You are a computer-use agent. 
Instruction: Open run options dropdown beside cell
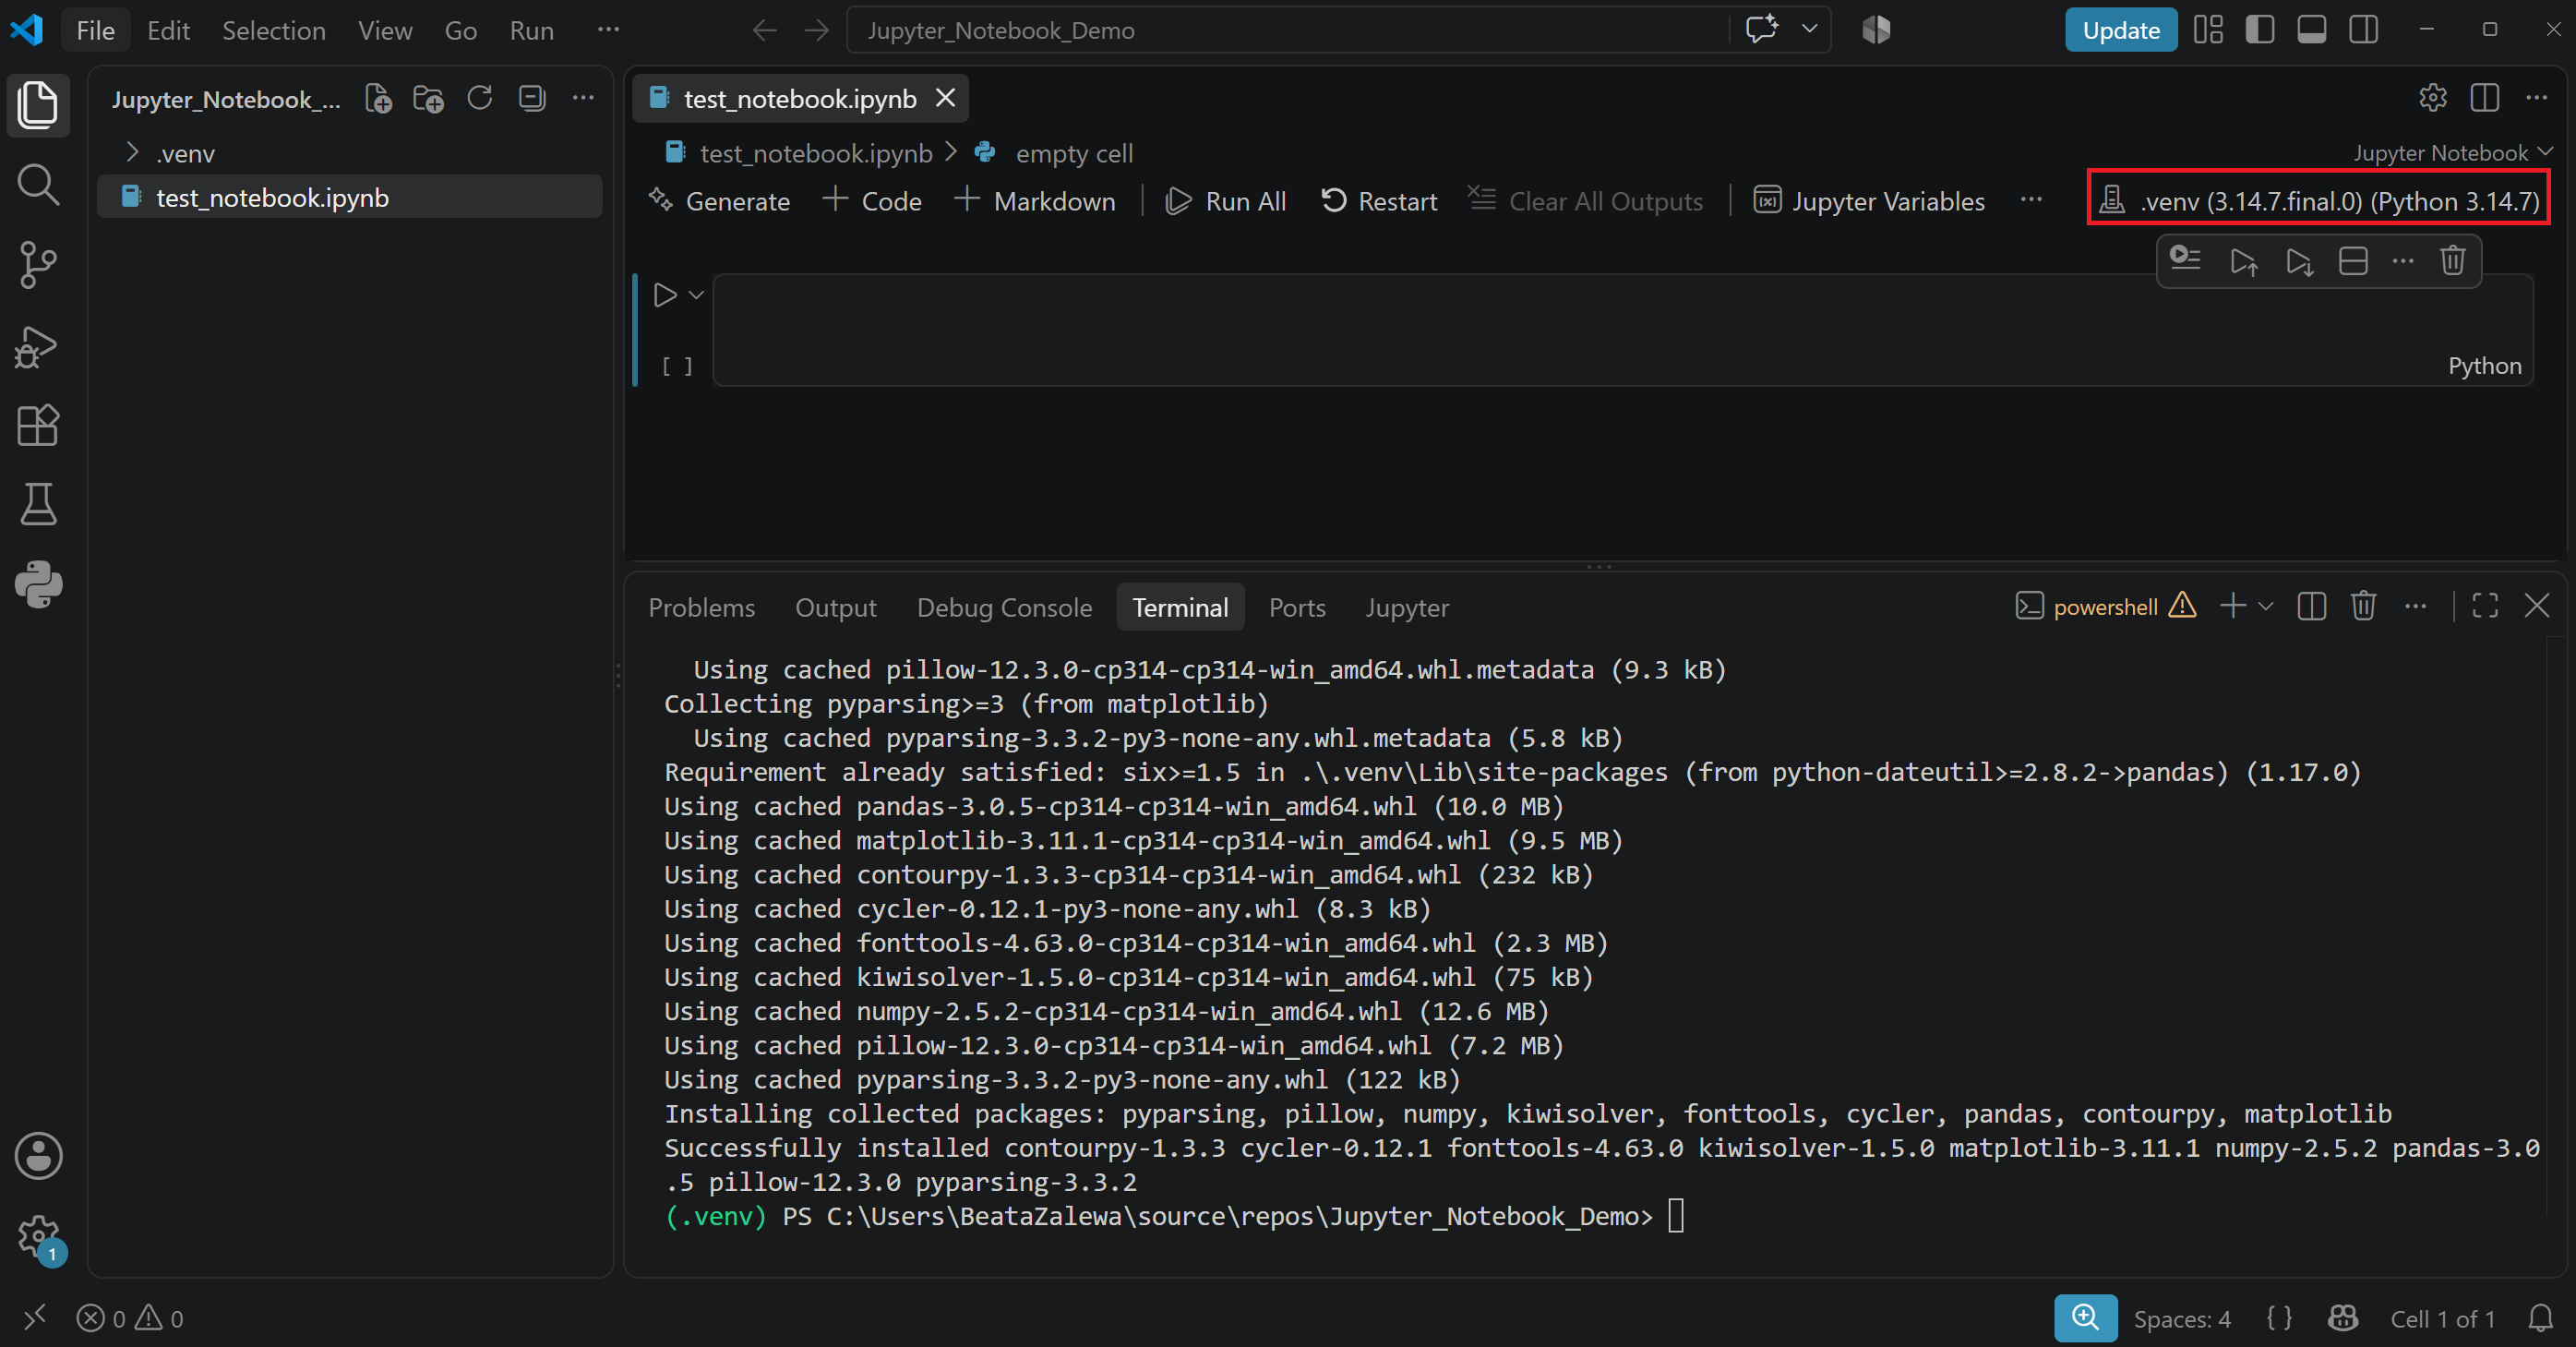click(697, 295)
